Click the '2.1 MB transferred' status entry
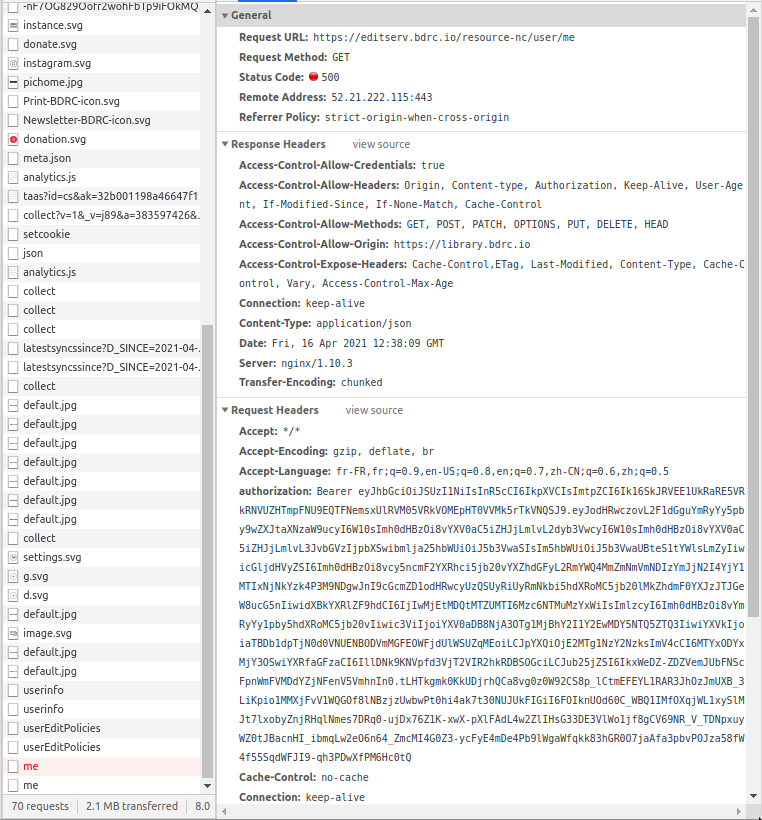762x820 pixels. 132,806
